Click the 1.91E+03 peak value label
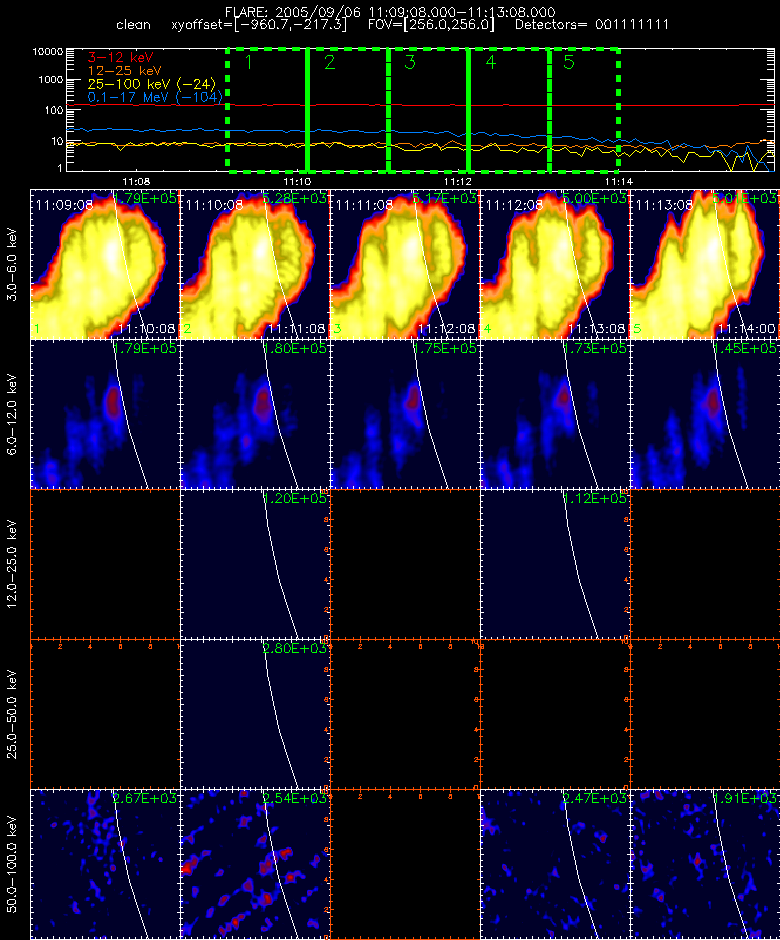Screen dimensions: 780x940 [x=745, y=798]
